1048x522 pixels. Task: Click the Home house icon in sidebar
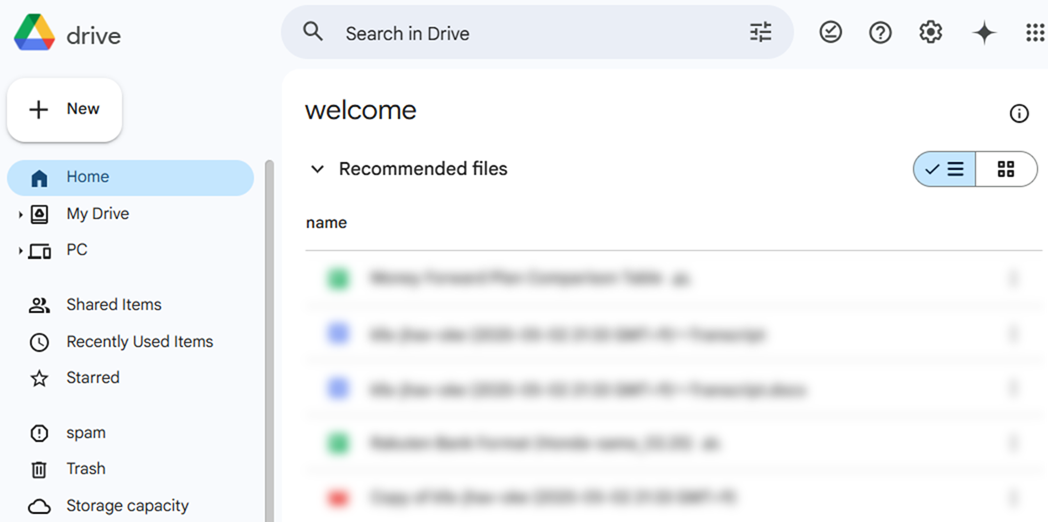click(39, 178)
